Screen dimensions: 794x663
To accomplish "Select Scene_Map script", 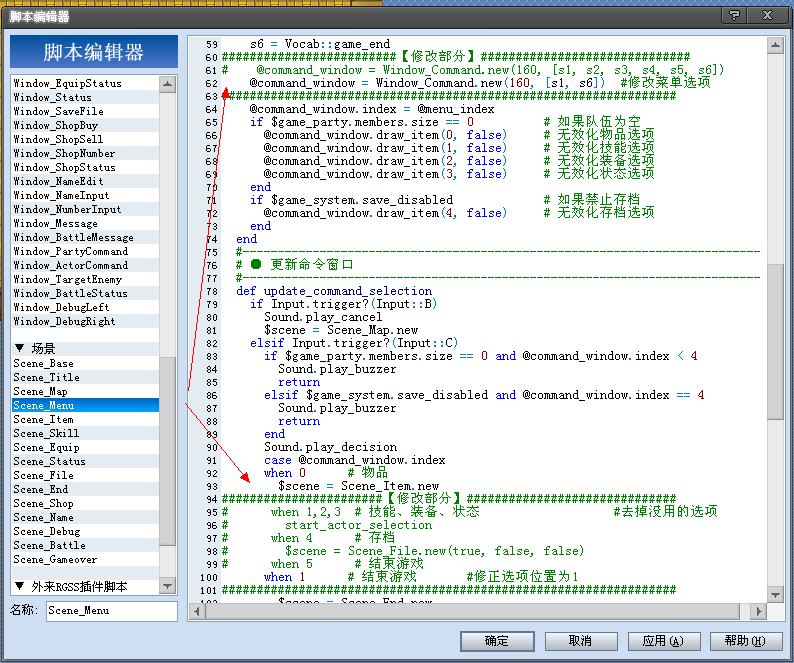I will (x=85, y=392).
